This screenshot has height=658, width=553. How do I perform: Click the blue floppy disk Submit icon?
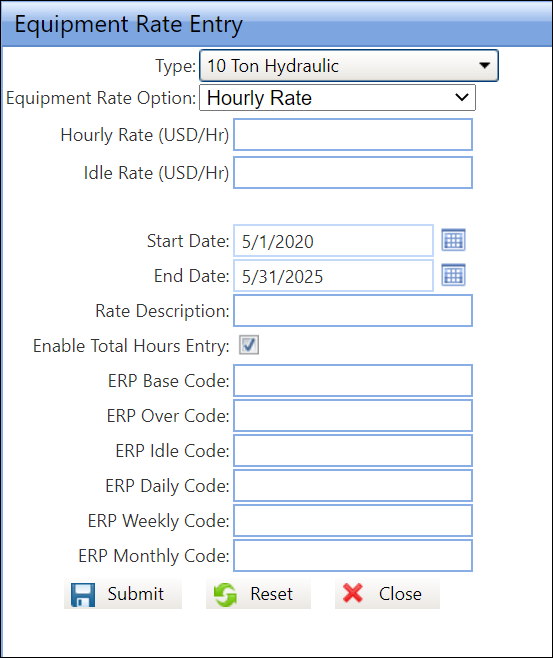click(x=83, y=594)
